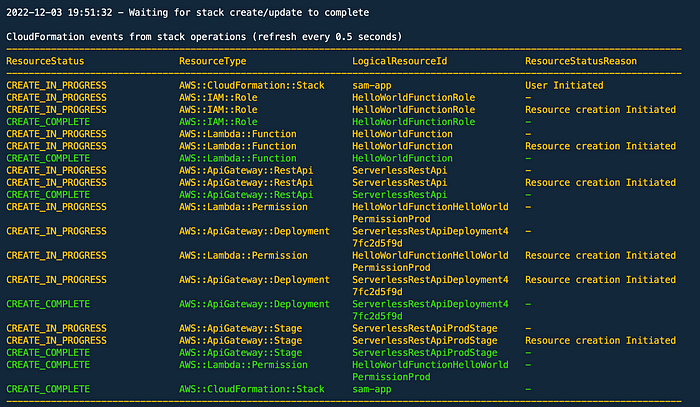
Task: Click the ResourceType column header
Action: click(x=212, y=61)
